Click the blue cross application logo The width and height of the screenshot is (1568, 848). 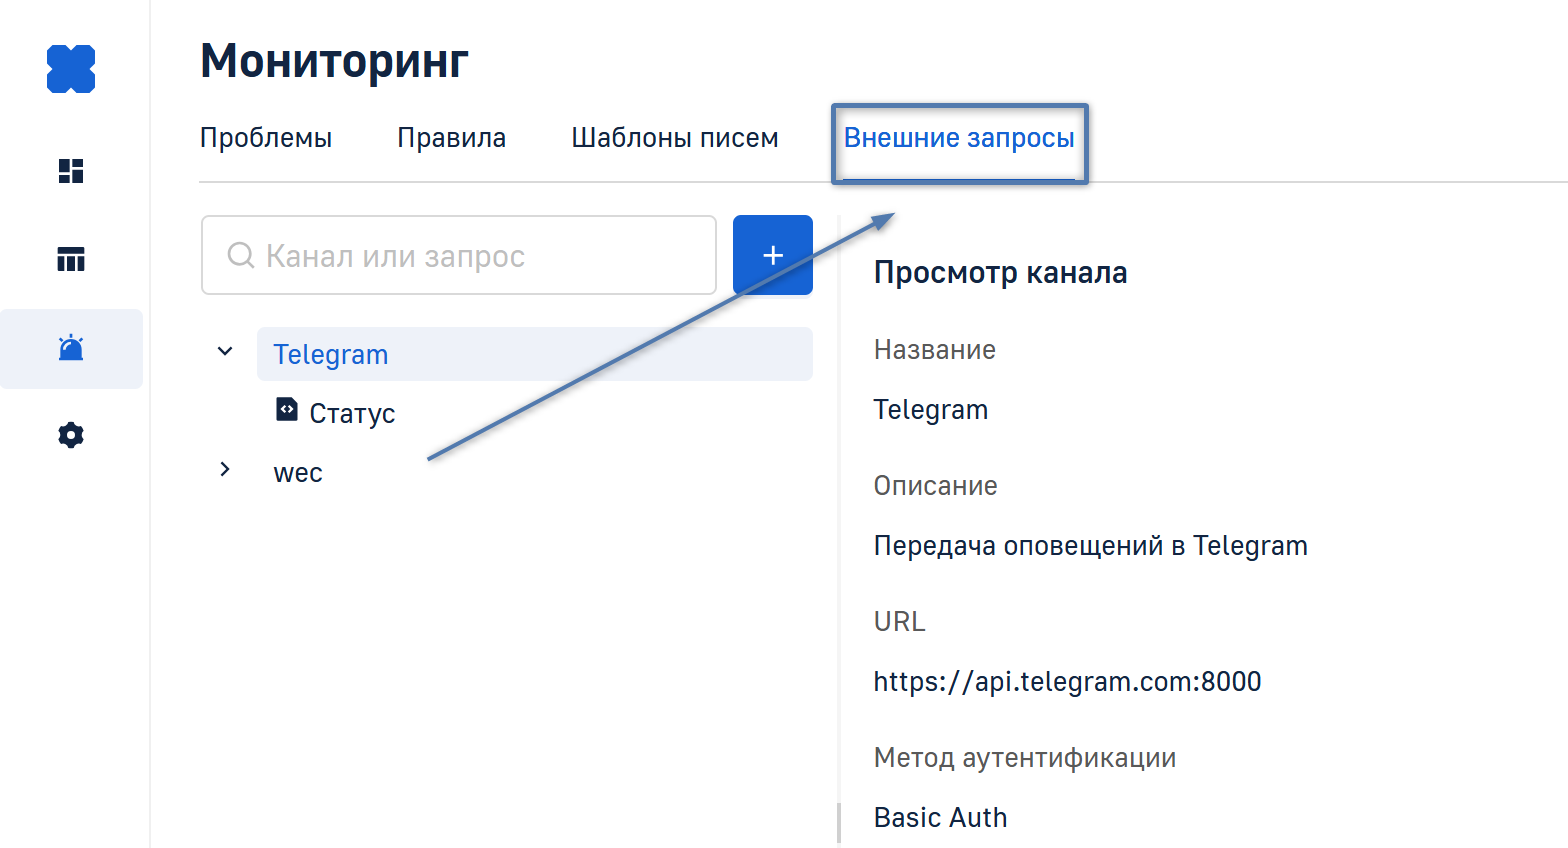tap(71, 69)
